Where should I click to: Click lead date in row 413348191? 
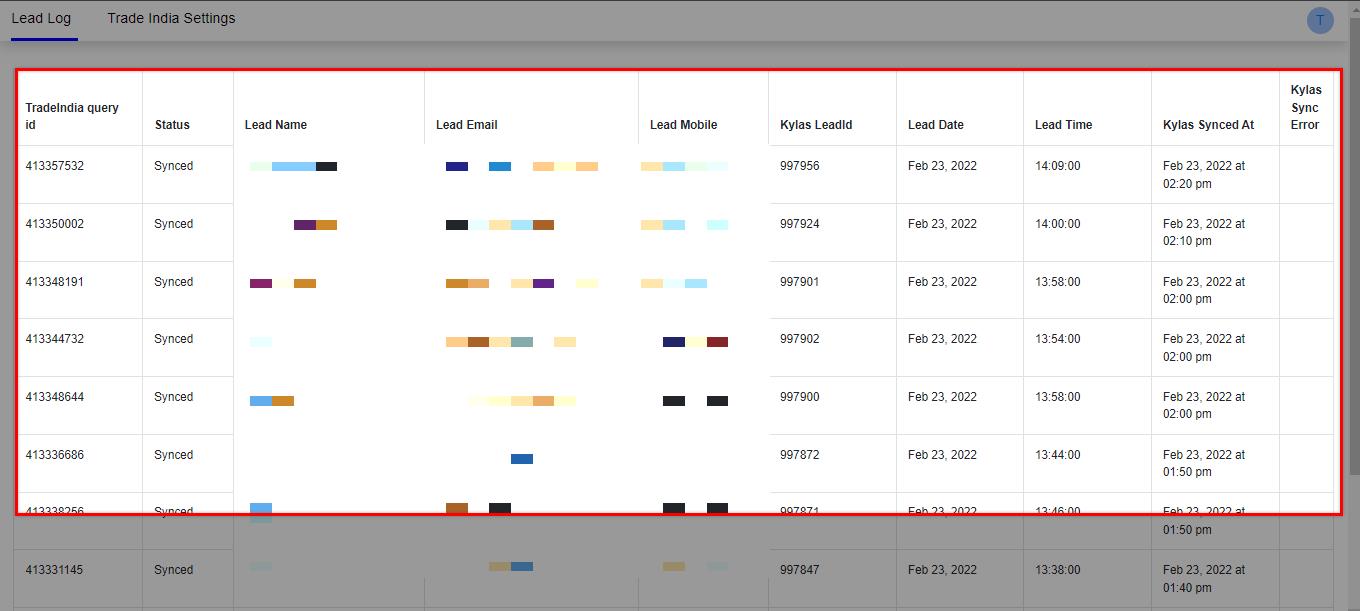tap(942, 282)
